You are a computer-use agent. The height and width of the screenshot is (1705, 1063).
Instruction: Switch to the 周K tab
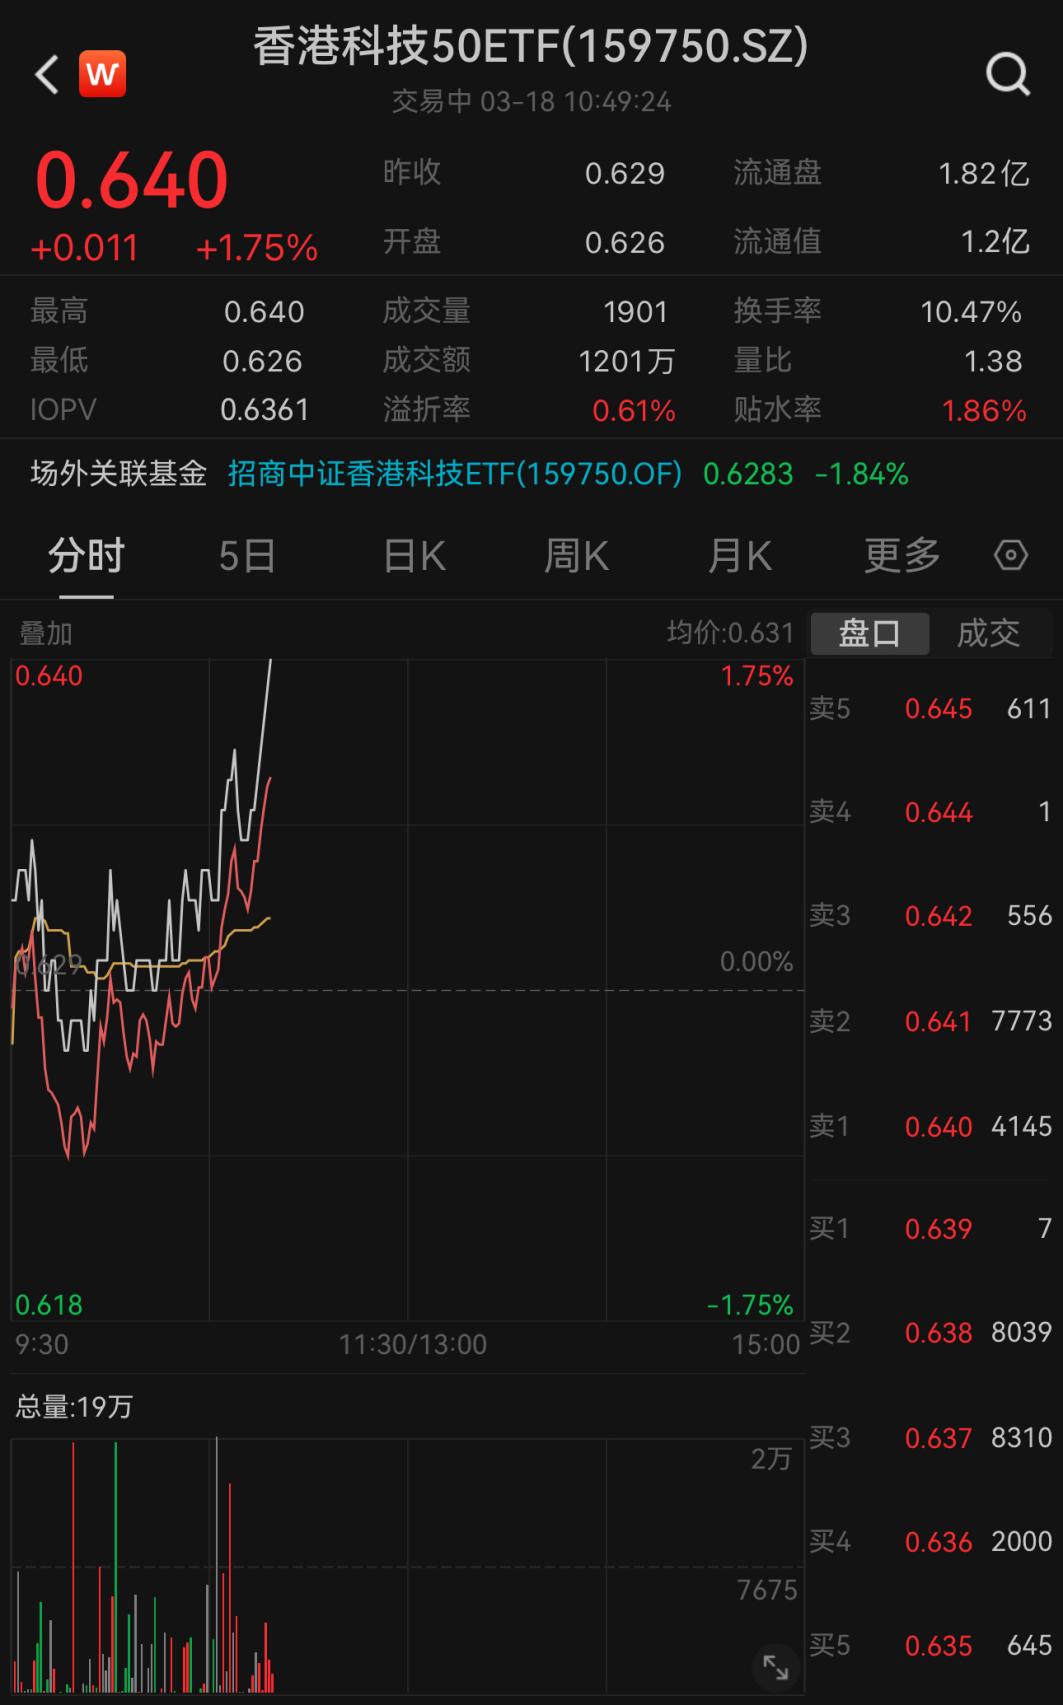(576, 556)
